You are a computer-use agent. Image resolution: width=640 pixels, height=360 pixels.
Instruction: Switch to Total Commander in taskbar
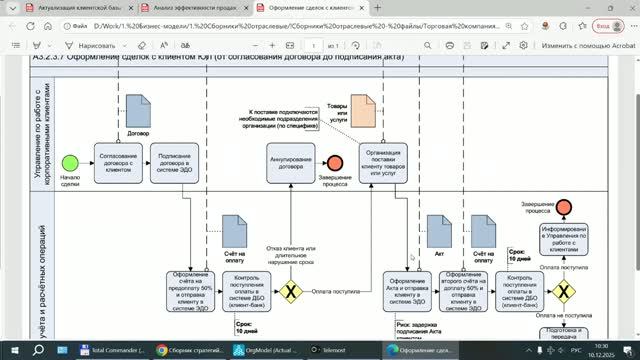click(x=113, y=350)
